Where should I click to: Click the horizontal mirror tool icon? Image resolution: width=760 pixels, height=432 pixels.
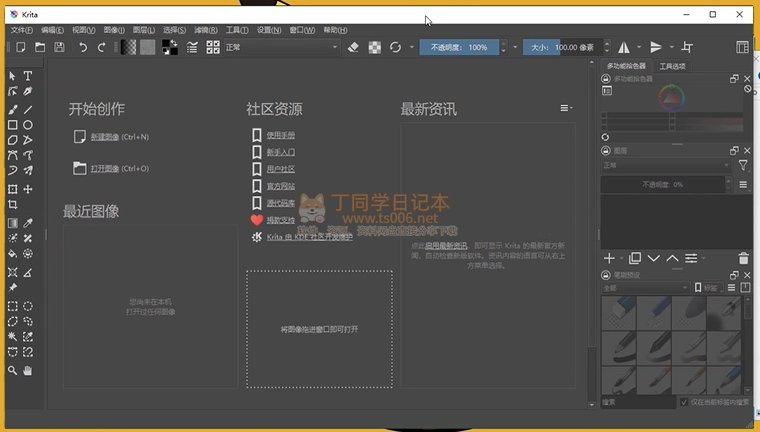coord(624,47)
